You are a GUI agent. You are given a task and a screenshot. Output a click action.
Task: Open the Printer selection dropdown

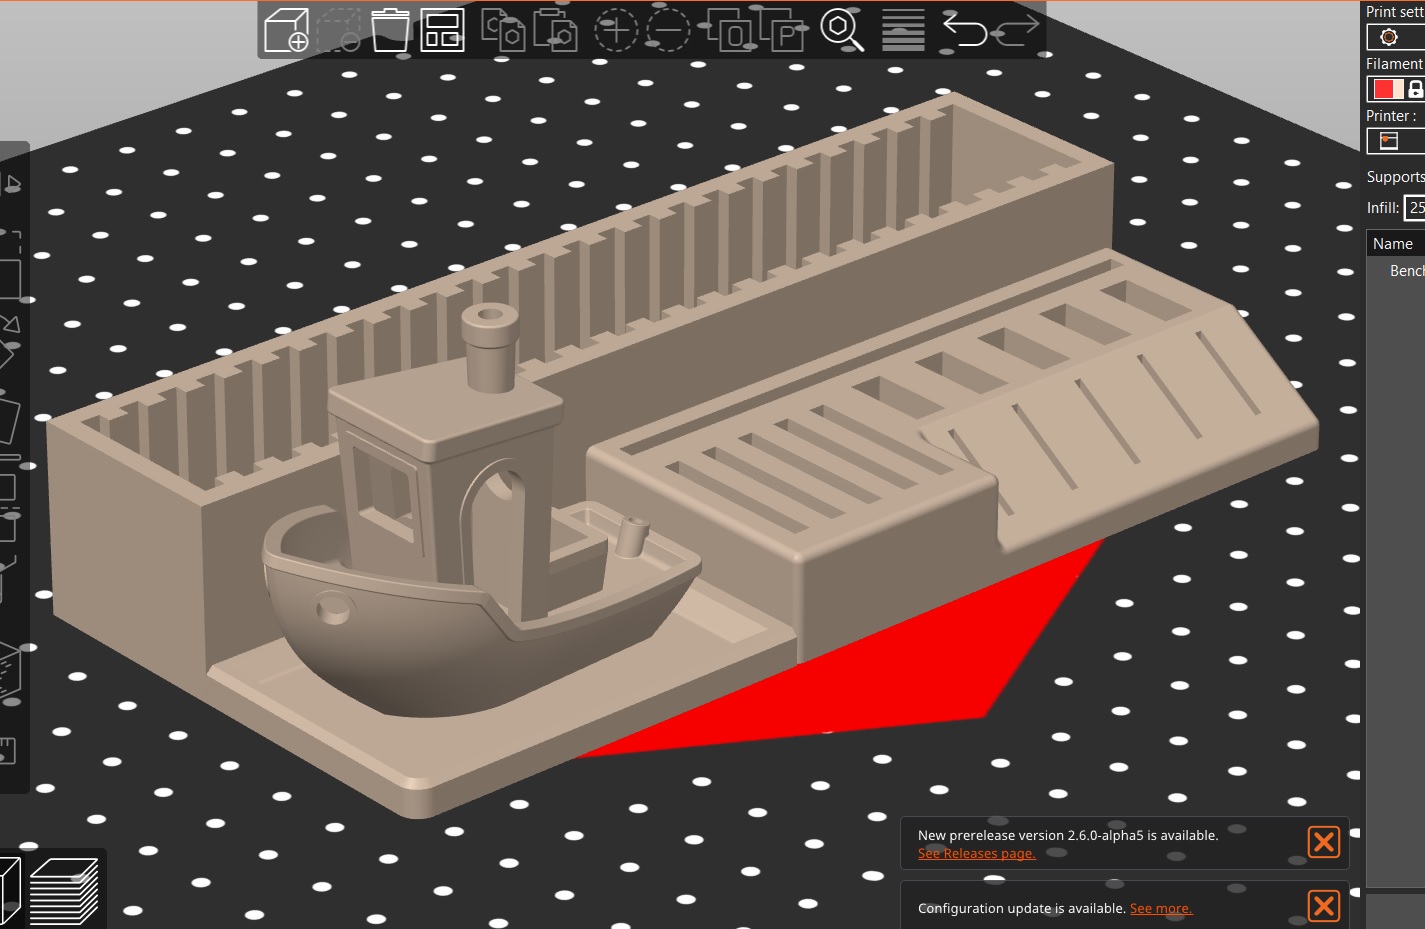point(1390,140)
